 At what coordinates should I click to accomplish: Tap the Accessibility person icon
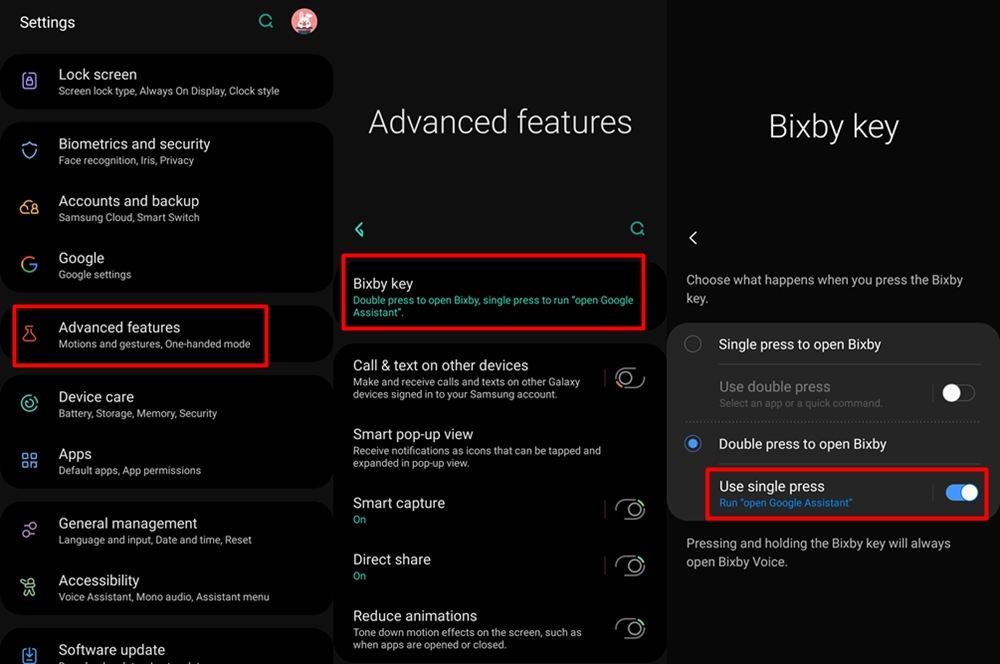click(x=28, y=587)
